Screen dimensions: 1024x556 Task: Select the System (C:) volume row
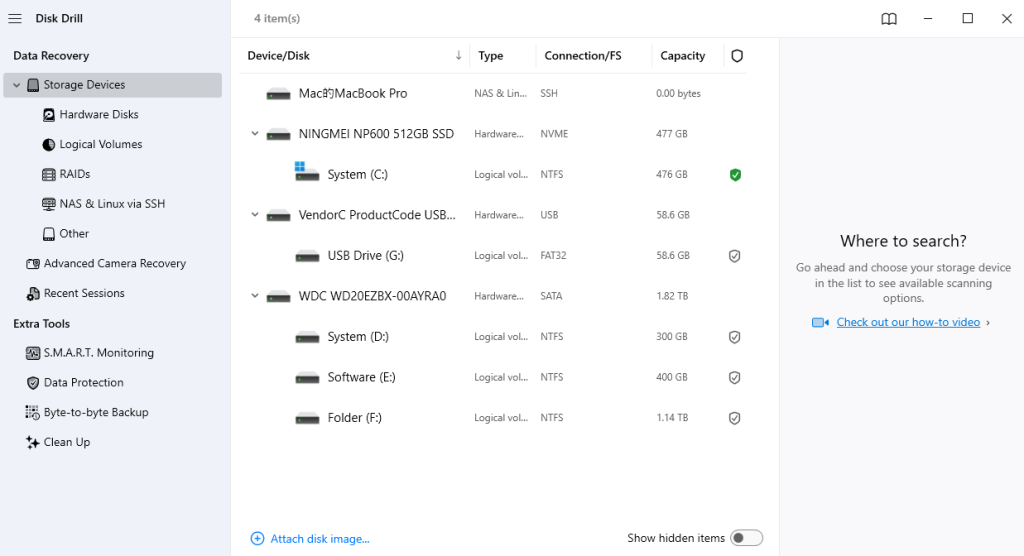click(493, 174)
